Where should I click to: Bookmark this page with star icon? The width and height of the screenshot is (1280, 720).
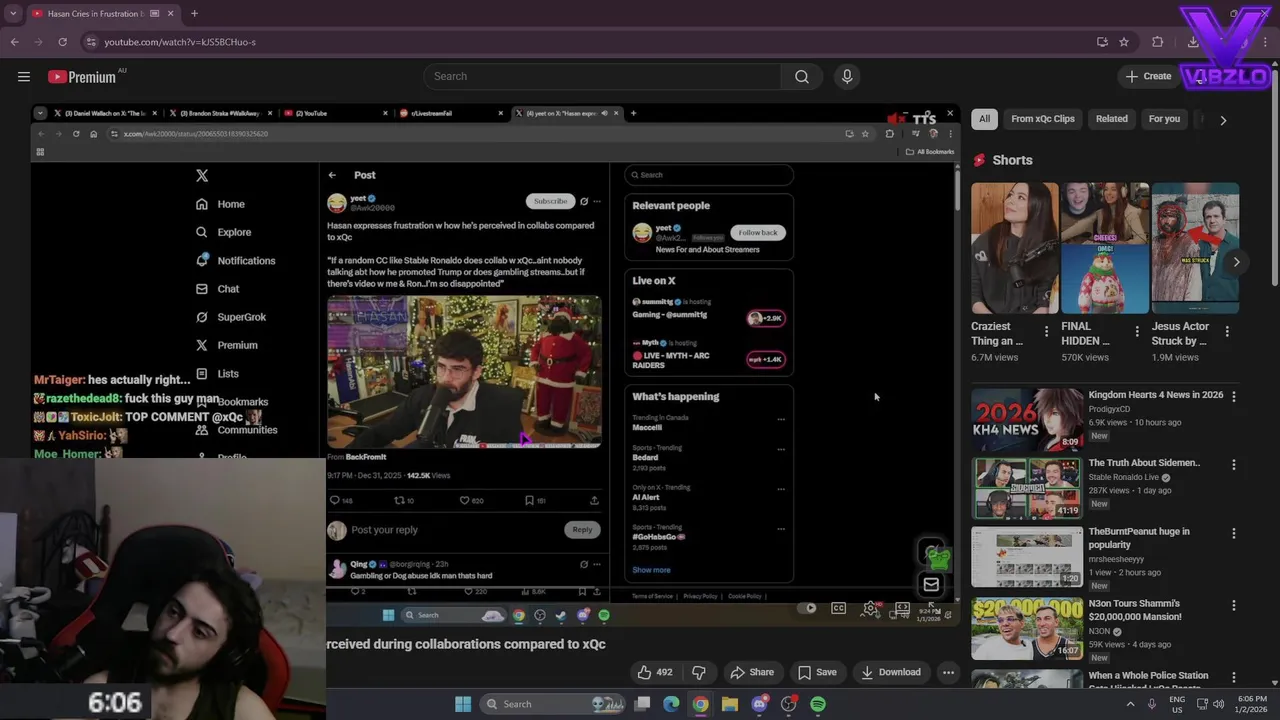click(x=1124, y=42)
